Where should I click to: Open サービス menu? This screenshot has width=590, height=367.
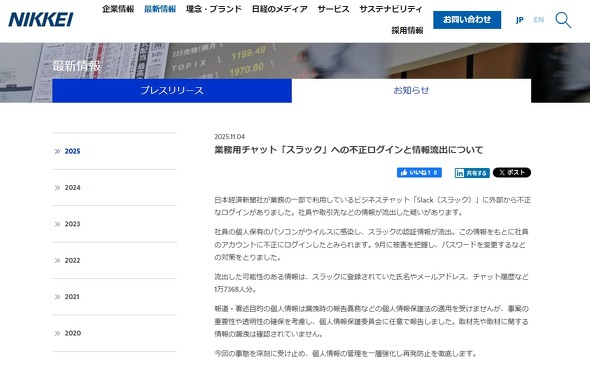coord(333,9)
